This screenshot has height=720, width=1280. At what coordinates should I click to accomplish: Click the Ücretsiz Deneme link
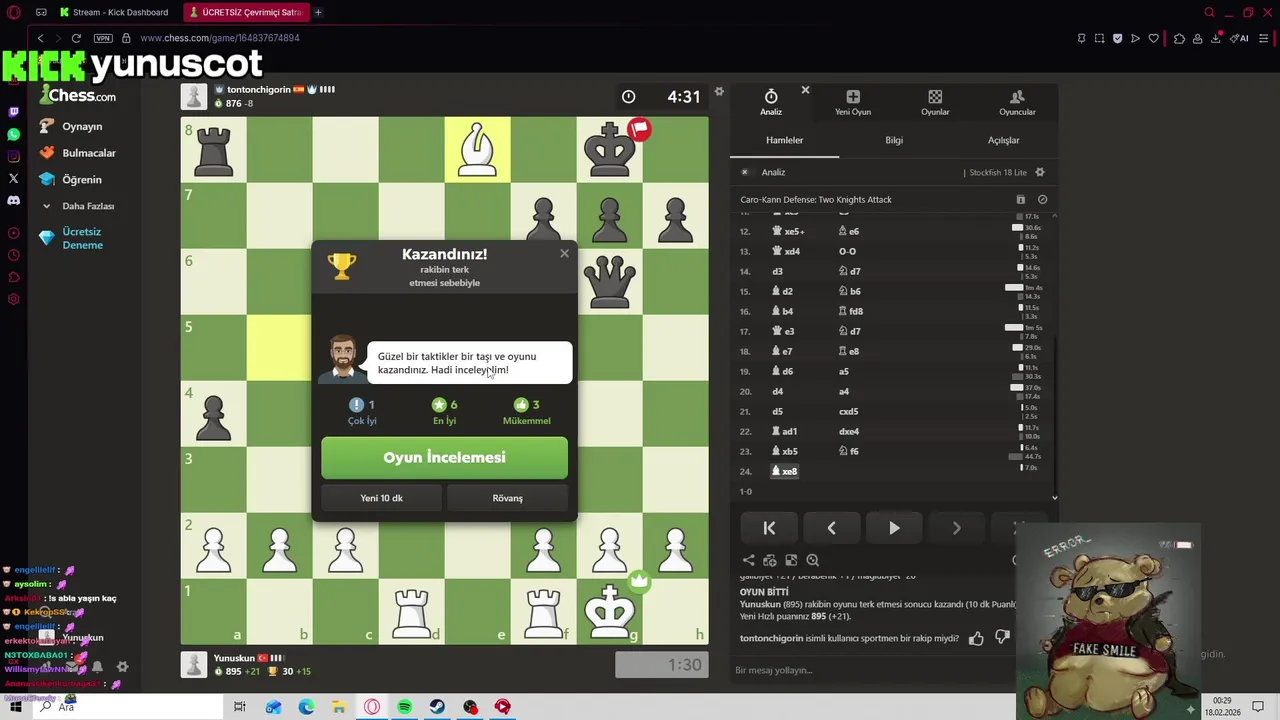coord(72,238)
